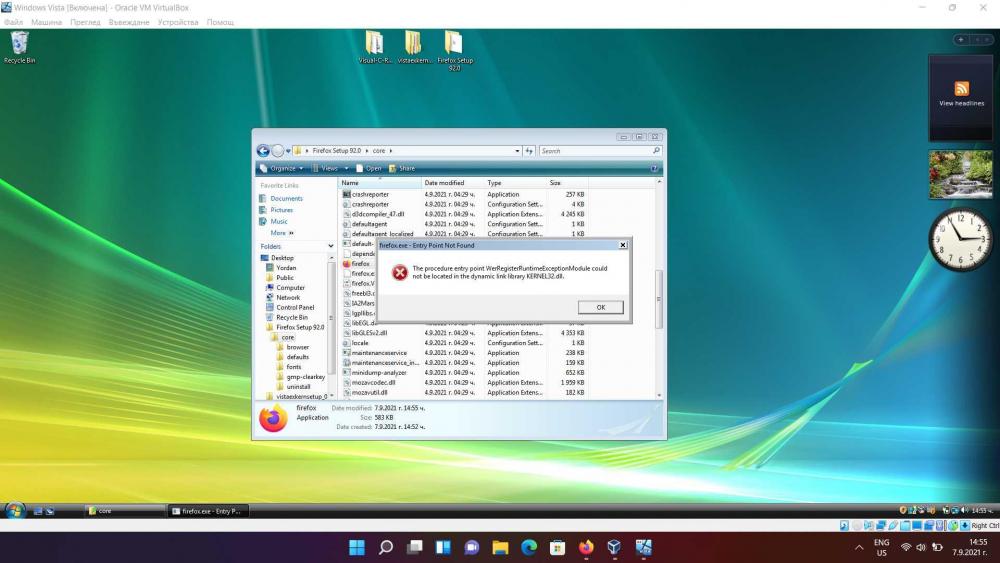The image size is (1000, 563).
Task: Click the Explorer Back navigation arrow
Action: tap(263, 150)
